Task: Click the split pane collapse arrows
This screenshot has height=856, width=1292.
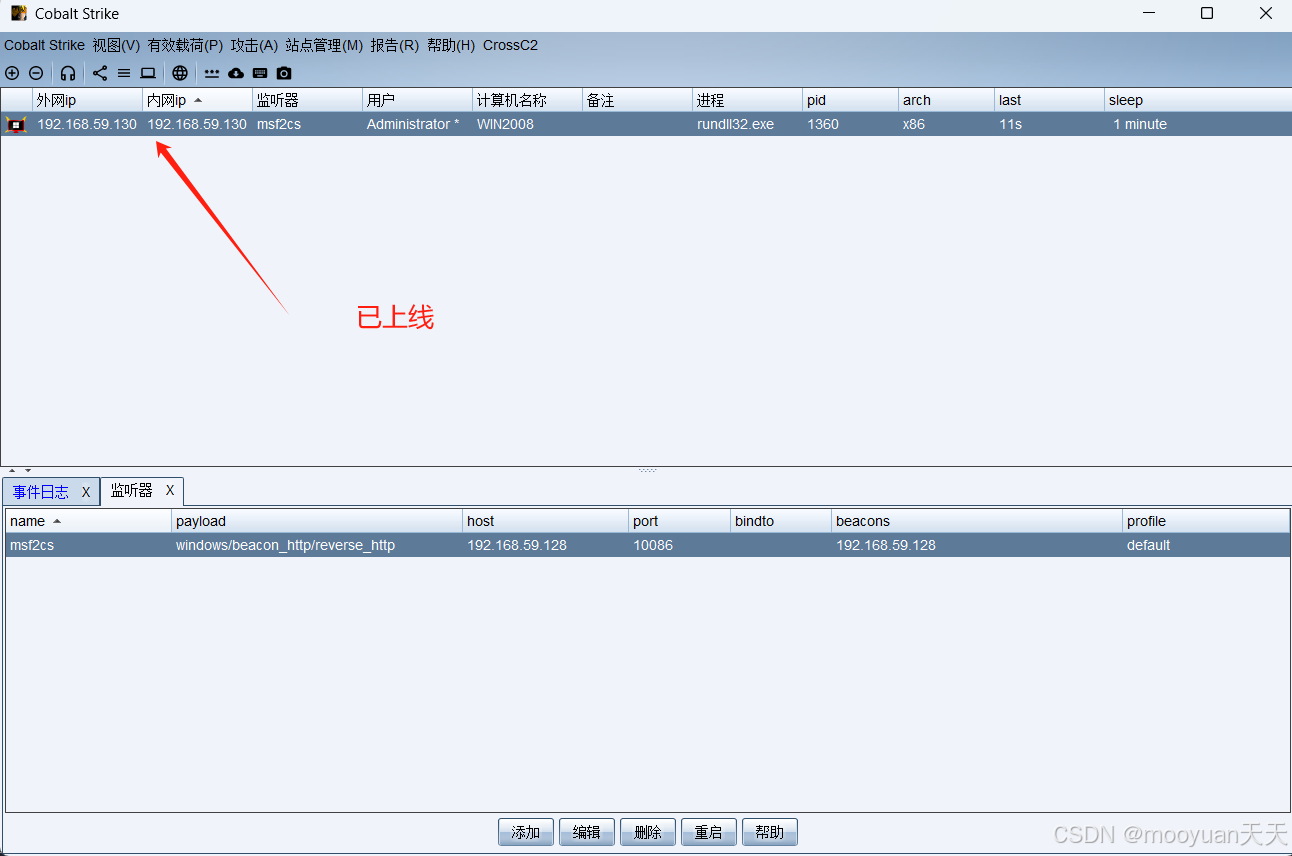Action: [20, 470]
